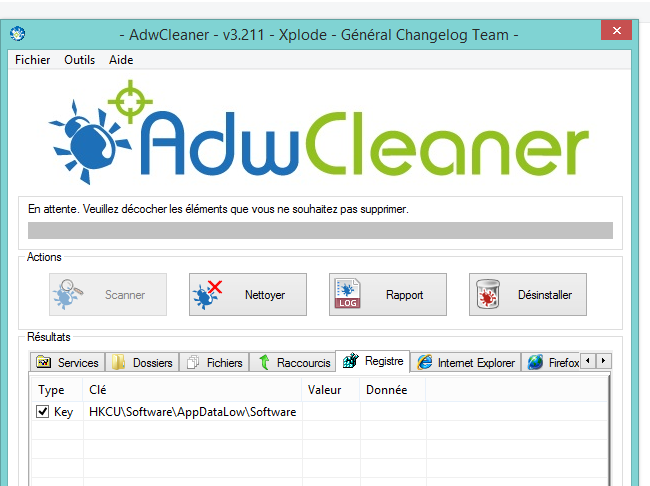Image resolution: width=650 pixels, height=486 pixels.
Task: Click the Internet Explorer logo icon
Action: click(x=425, y=362)
